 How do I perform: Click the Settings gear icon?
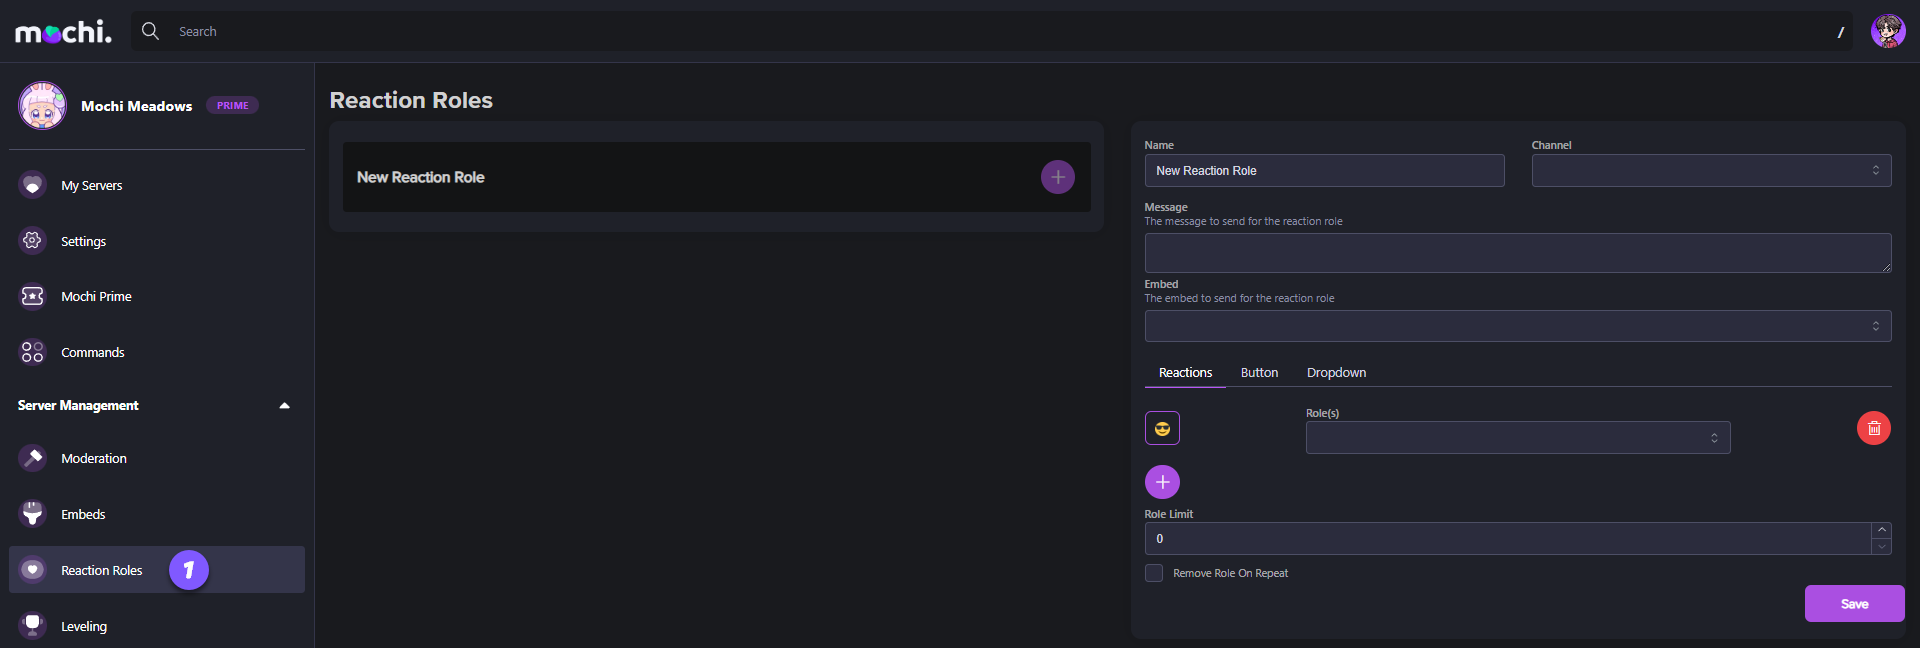point(32,241)
